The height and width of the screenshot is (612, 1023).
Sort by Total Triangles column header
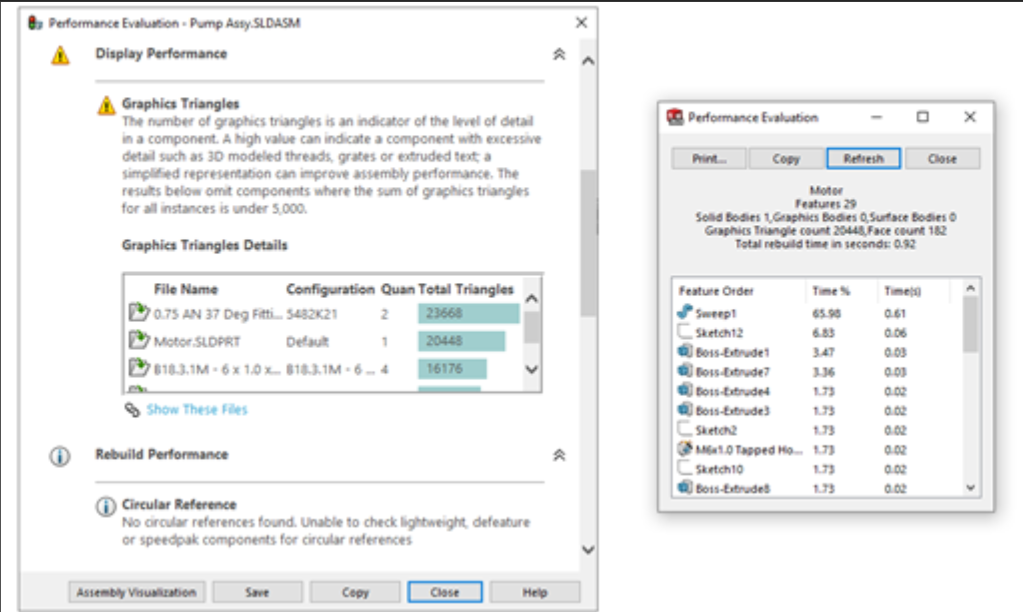click(466, 289)
